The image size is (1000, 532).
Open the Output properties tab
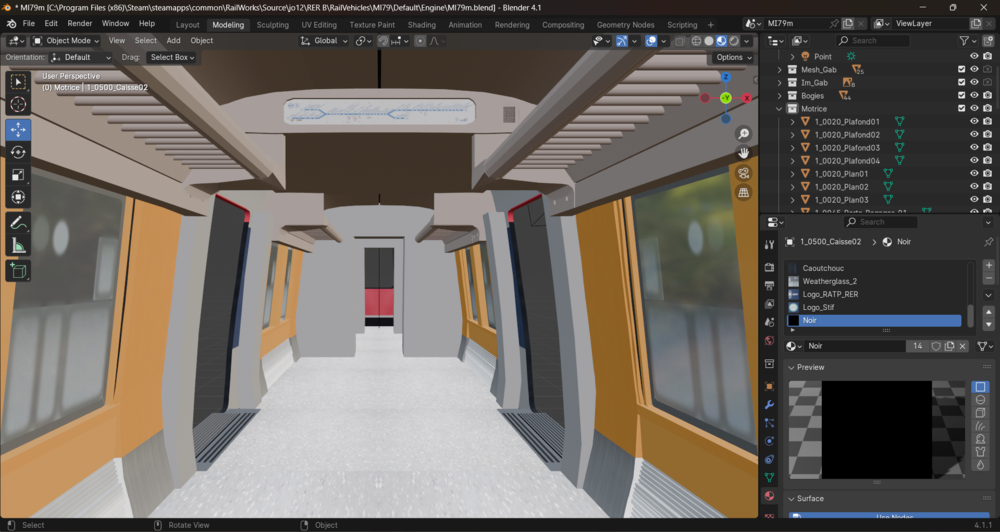click(770, 286)
